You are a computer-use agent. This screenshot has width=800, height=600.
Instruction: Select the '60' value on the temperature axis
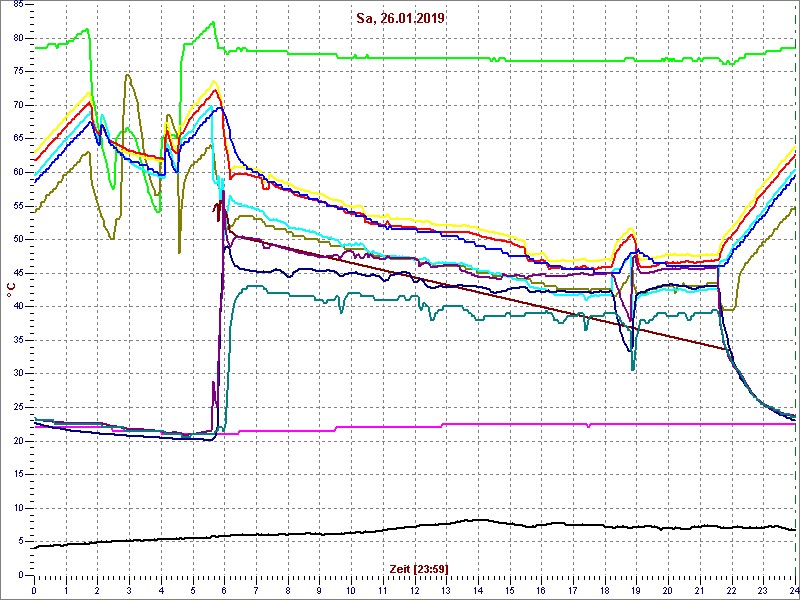18,172
